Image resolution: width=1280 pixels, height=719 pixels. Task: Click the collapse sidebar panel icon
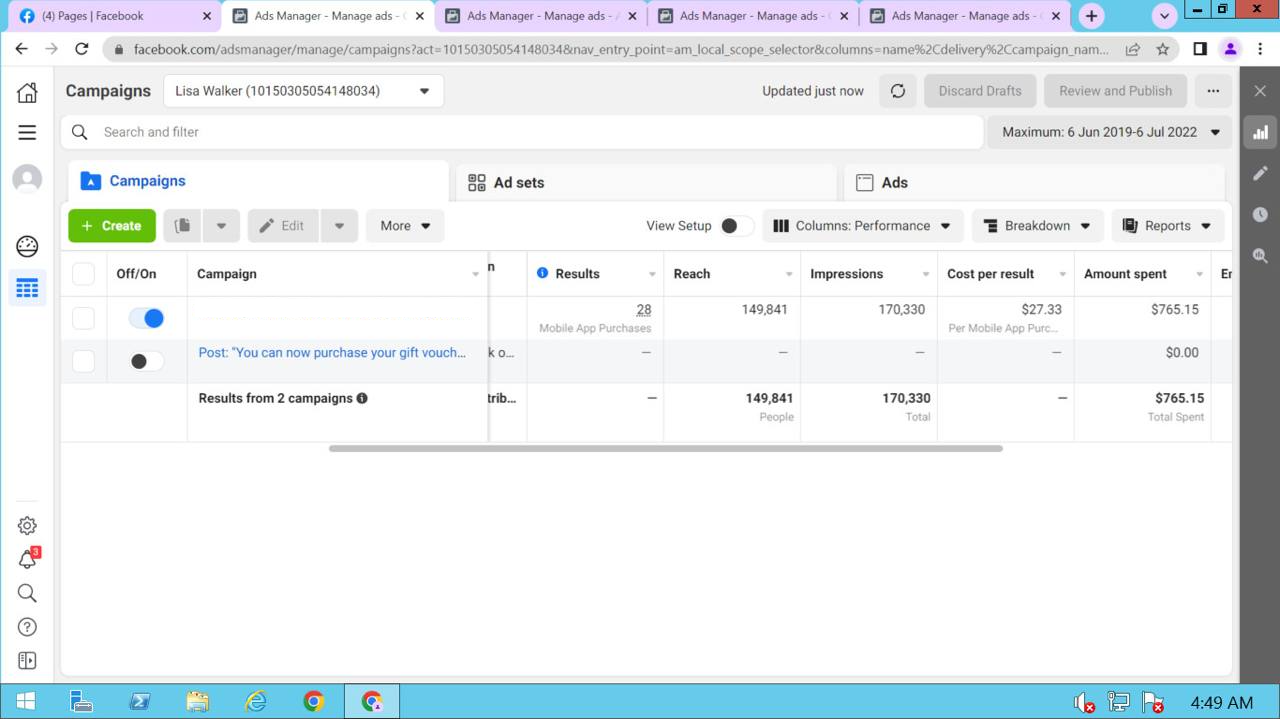click(x=27, y=660)
